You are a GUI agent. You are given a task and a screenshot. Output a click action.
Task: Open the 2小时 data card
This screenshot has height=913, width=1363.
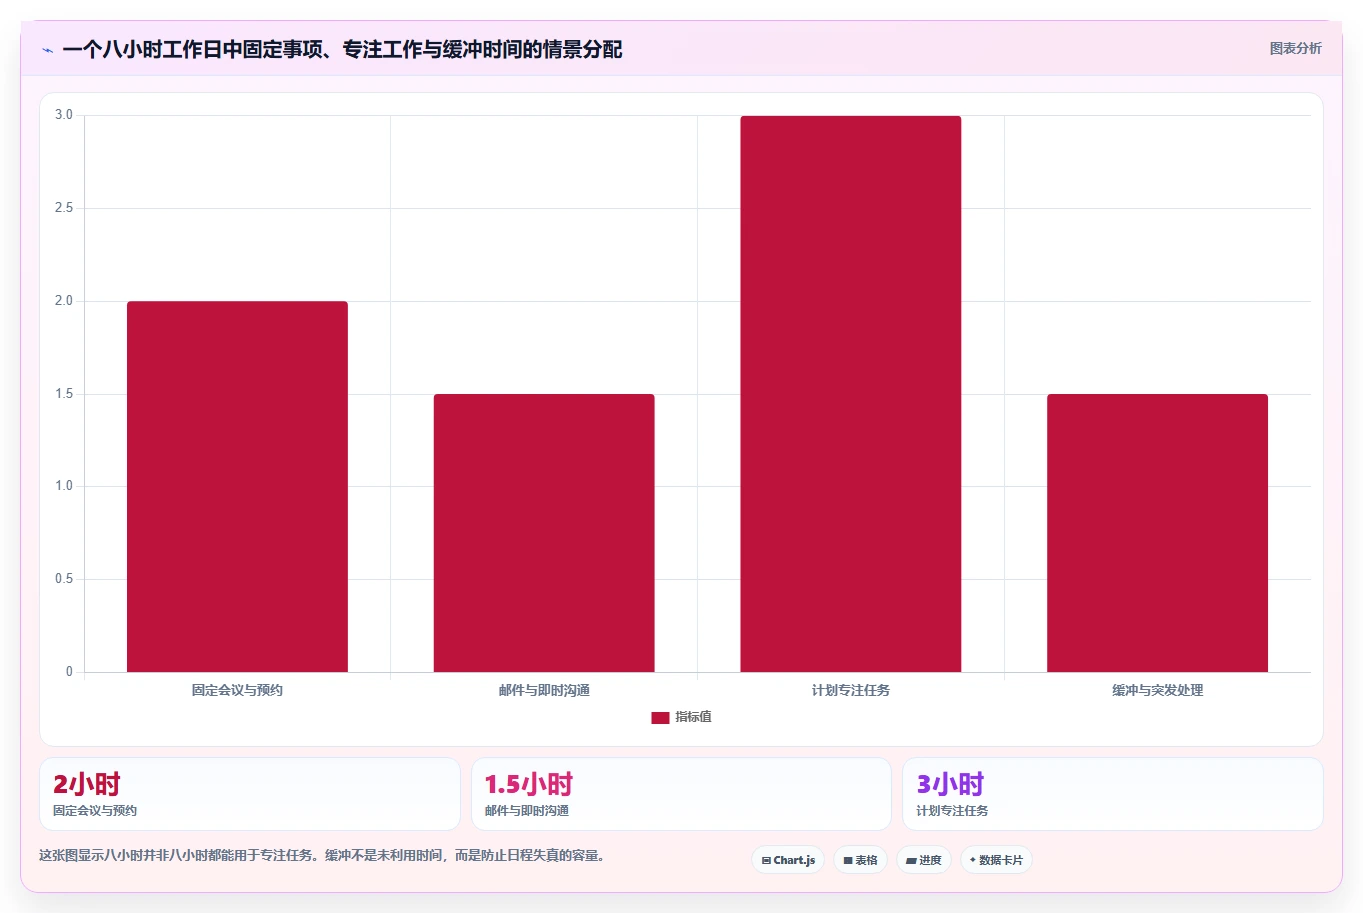[250, 794]
